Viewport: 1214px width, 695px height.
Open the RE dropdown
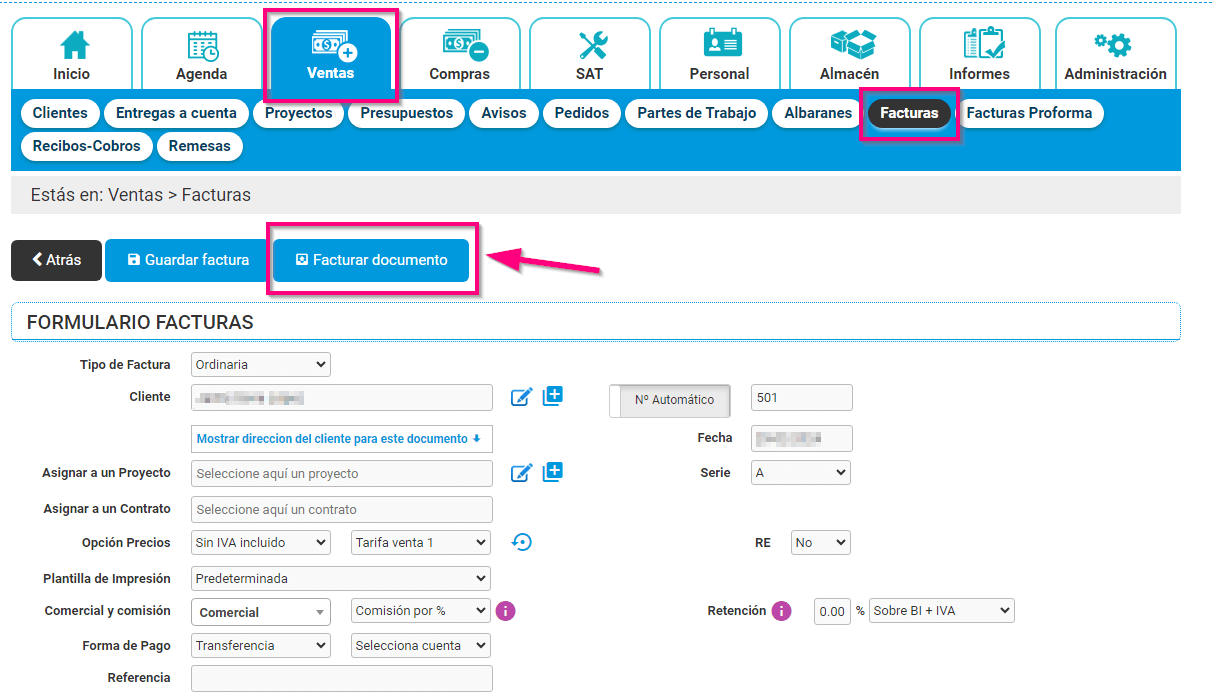[x=820, y=543]
